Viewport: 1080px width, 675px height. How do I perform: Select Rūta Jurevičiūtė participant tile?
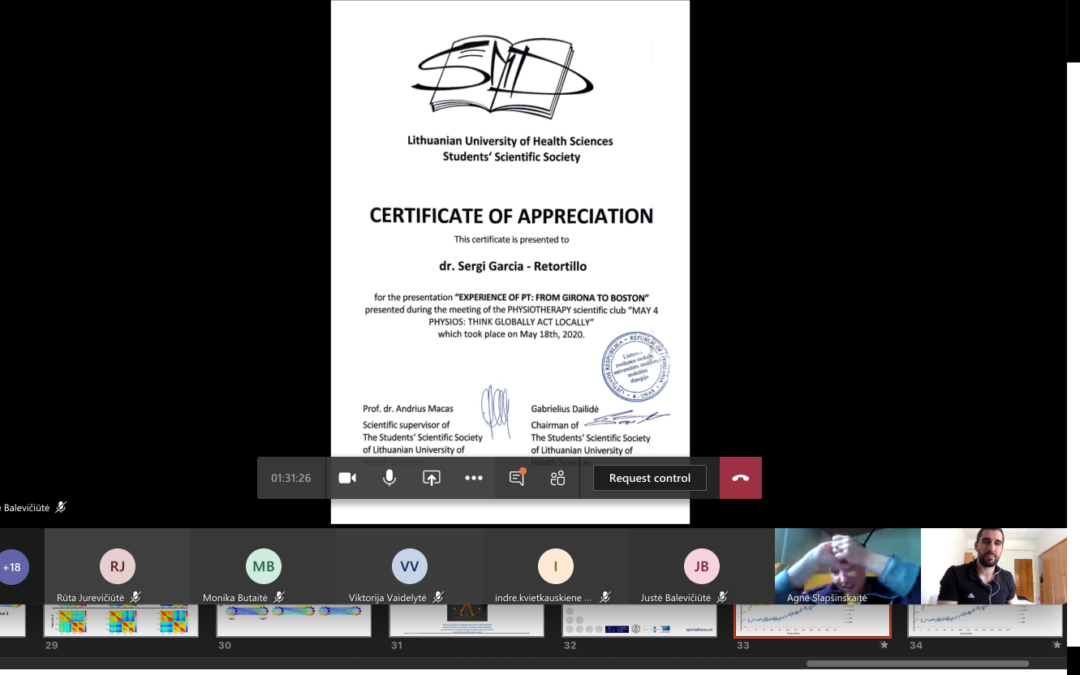tap(118, 566)
